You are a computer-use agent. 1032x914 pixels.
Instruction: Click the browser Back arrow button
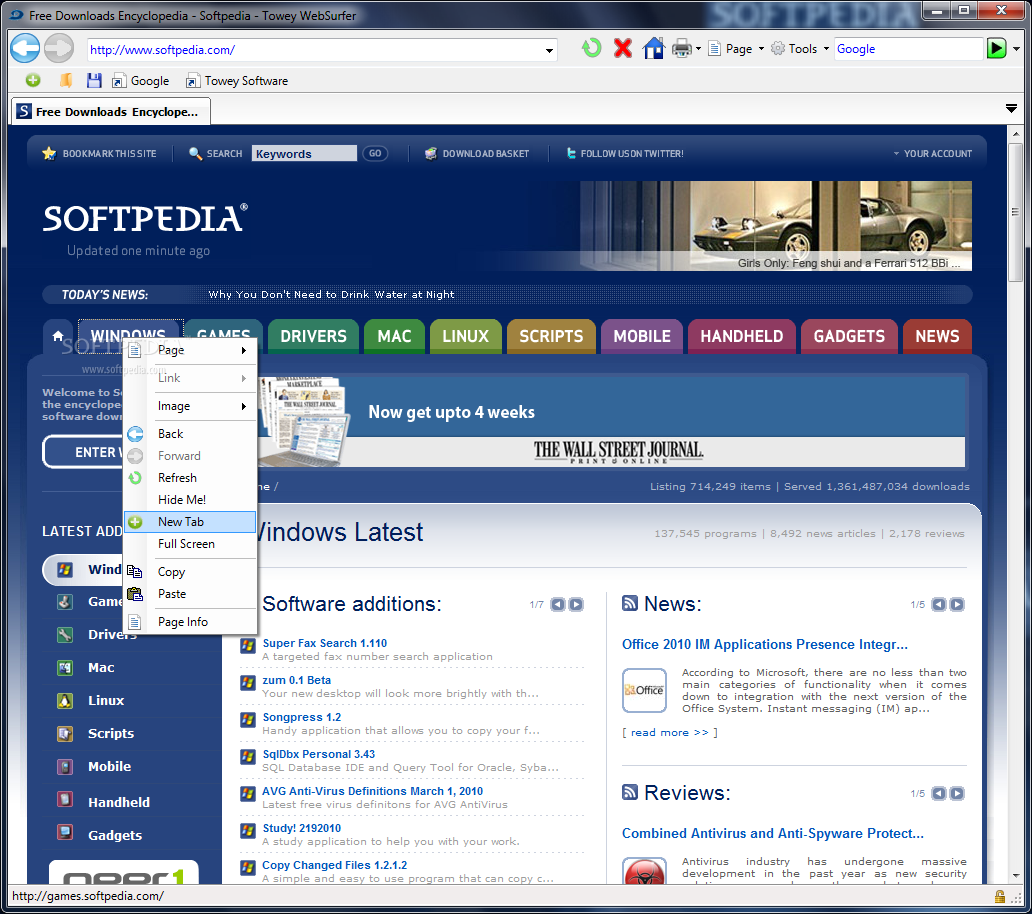pos(25,48)
